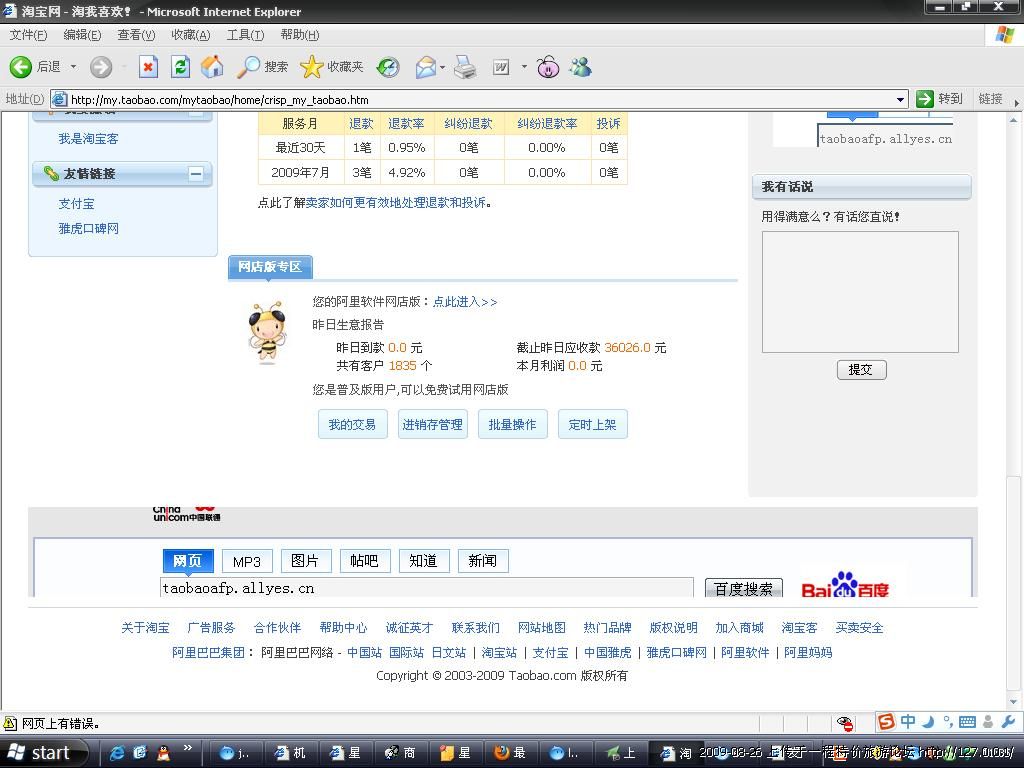
Task: Open the 工具(T) menu
Action: coord(245,35)
